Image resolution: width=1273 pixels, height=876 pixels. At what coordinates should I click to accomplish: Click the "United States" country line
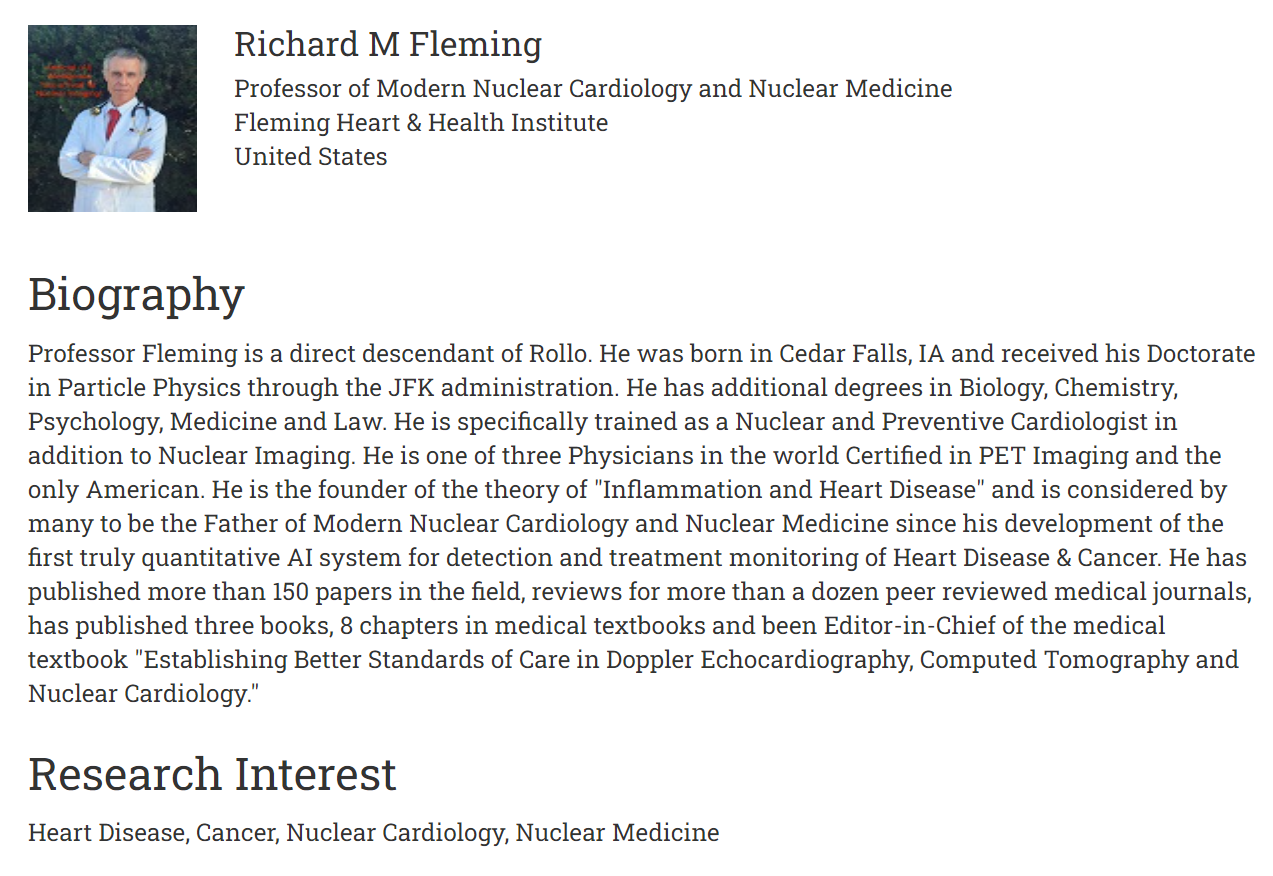click(x=310, y=157)
